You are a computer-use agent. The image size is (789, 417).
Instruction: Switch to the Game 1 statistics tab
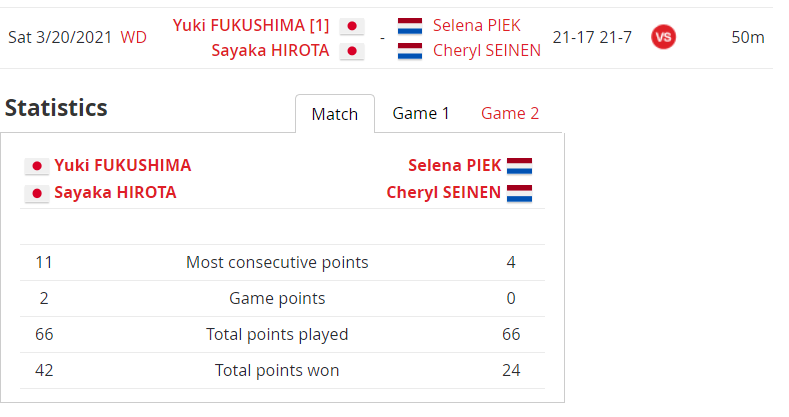pyautogui.click(x=421, y=114)
